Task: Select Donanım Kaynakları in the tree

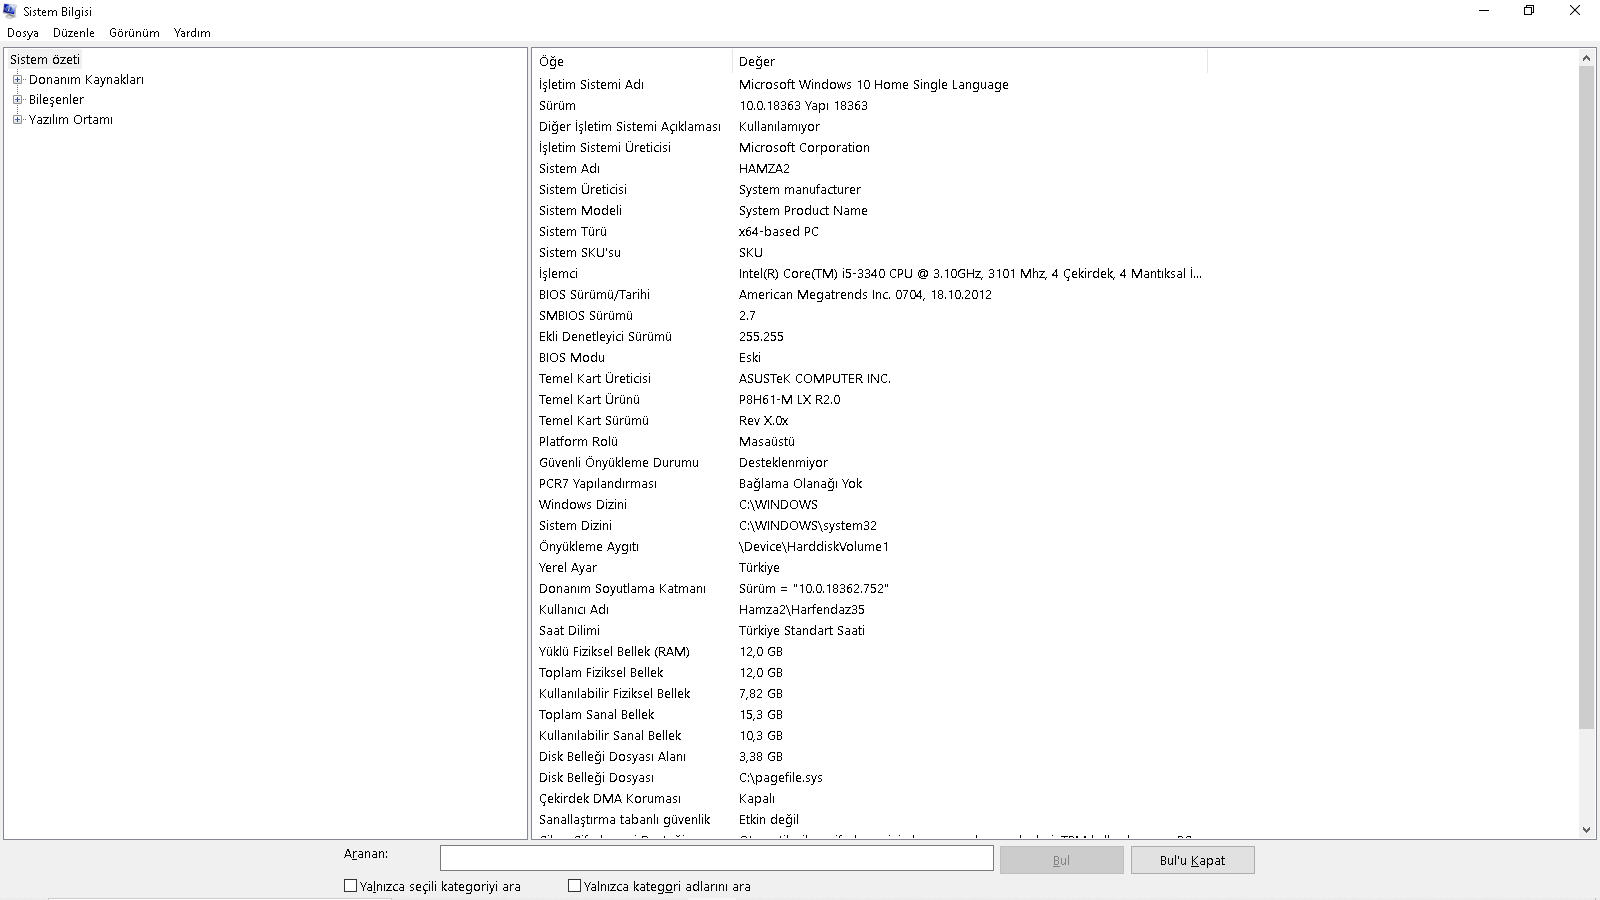Action: pos(86,80)
